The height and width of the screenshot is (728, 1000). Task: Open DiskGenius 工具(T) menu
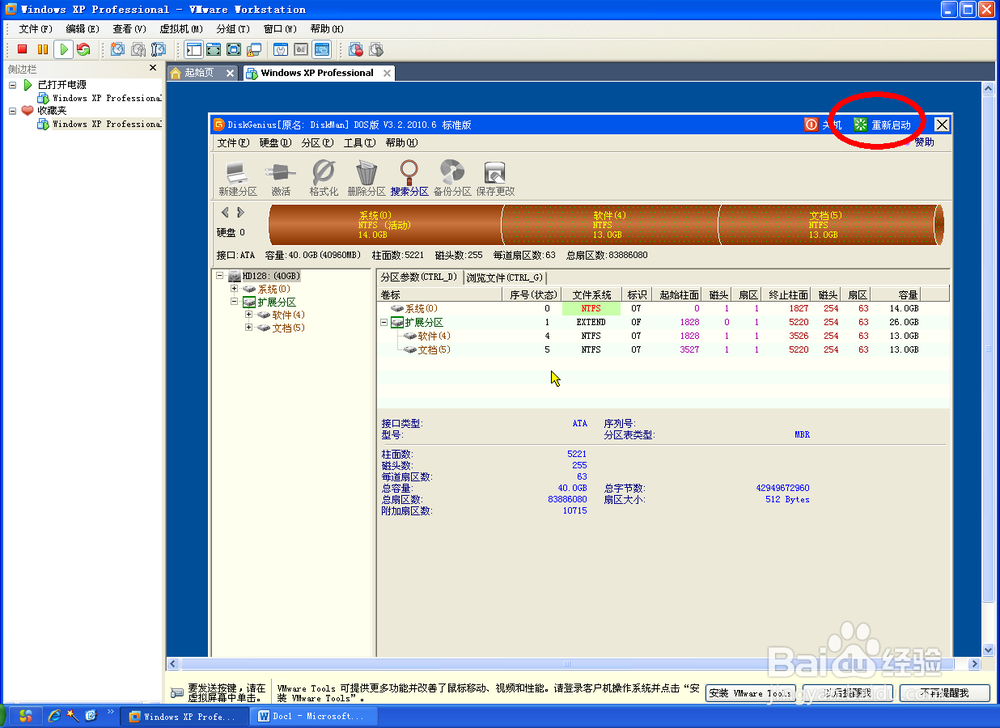tap(359, 143)
